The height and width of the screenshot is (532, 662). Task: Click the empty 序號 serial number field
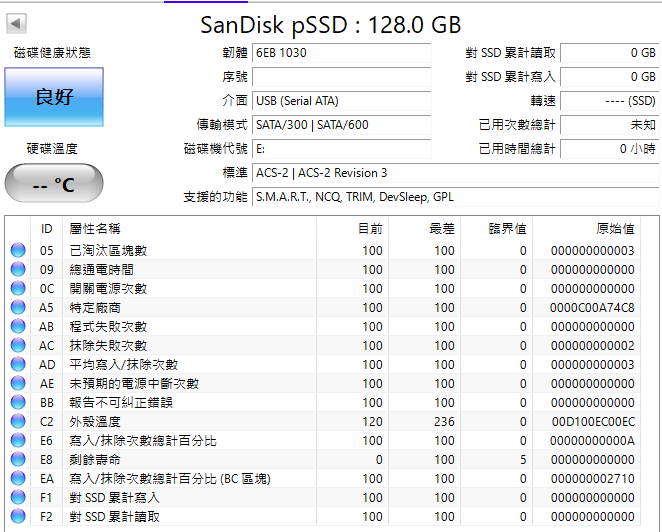342,77
